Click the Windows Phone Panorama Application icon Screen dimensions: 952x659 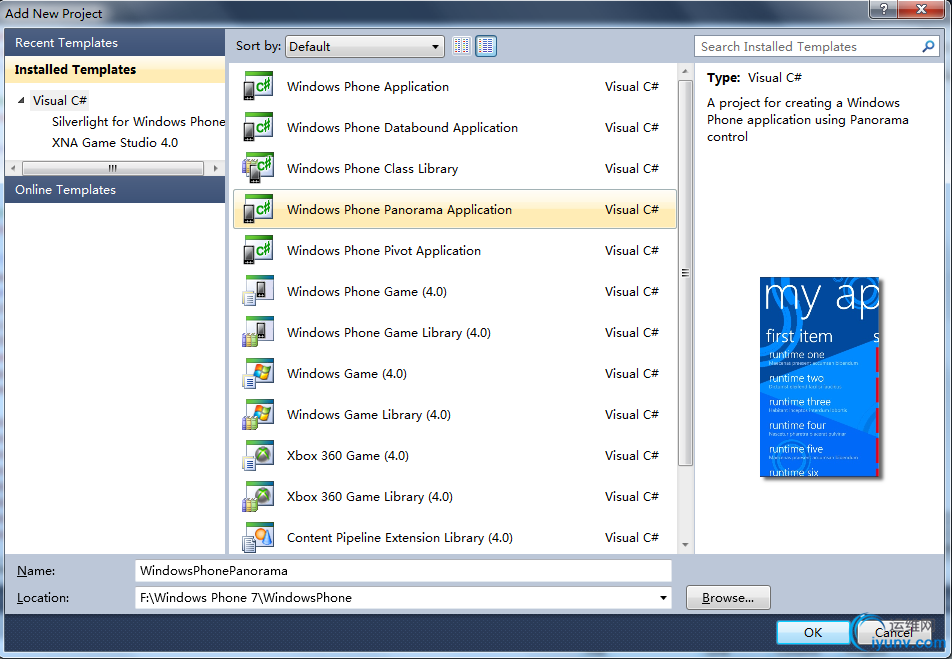258,209
